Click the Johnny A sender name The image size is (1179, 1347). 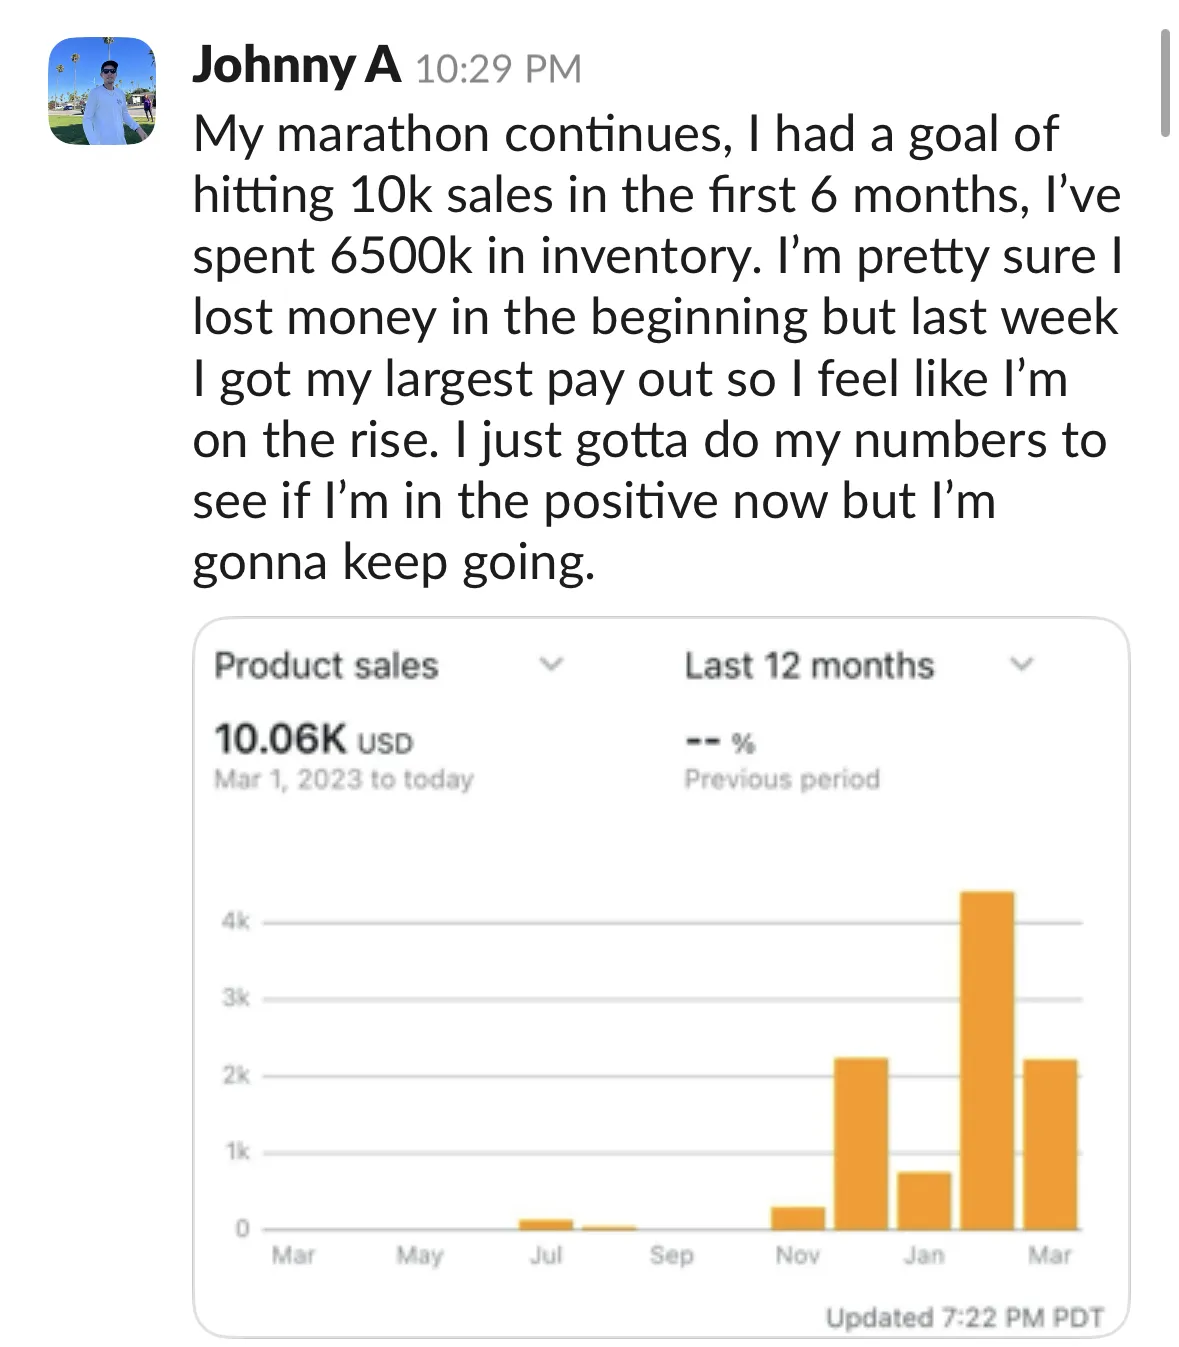tap(296, 66)
